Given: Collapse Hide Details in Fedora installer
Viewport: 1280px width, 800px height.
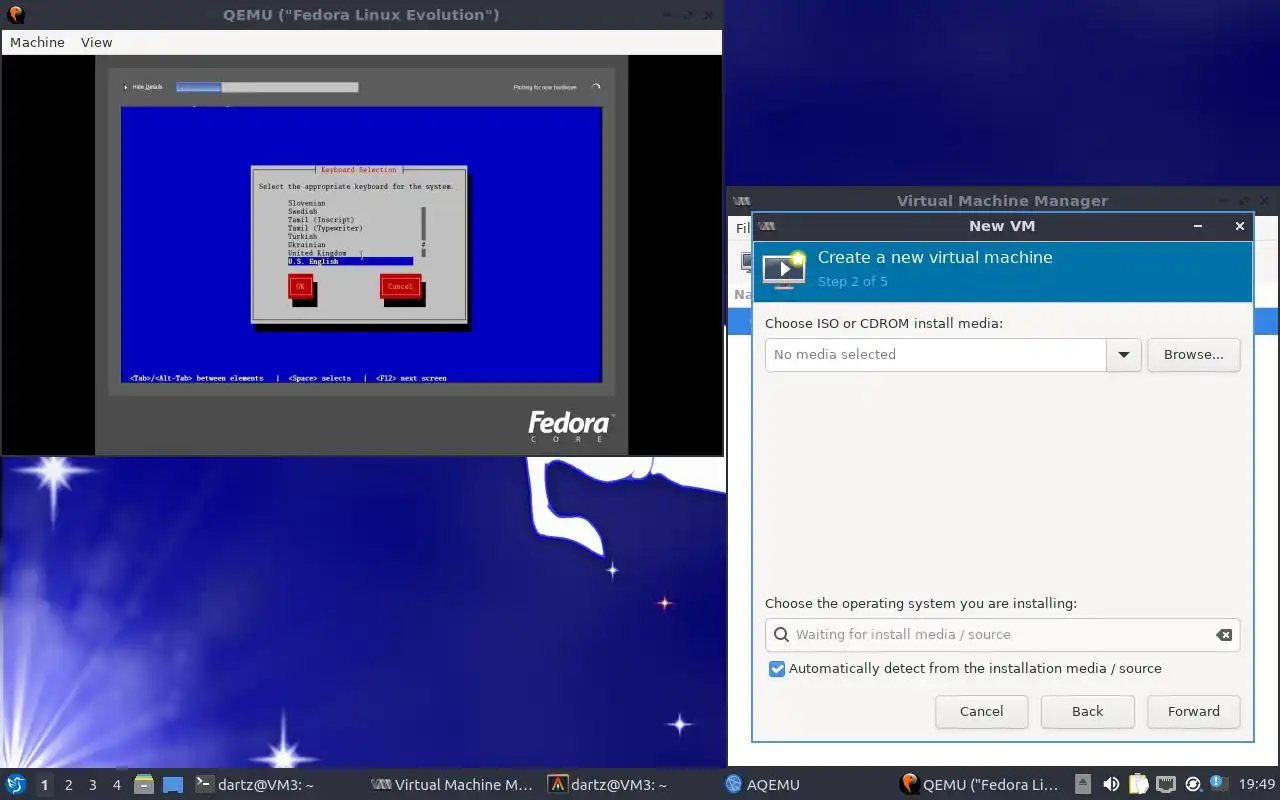Looking at the screenshot, I should 142,87.
